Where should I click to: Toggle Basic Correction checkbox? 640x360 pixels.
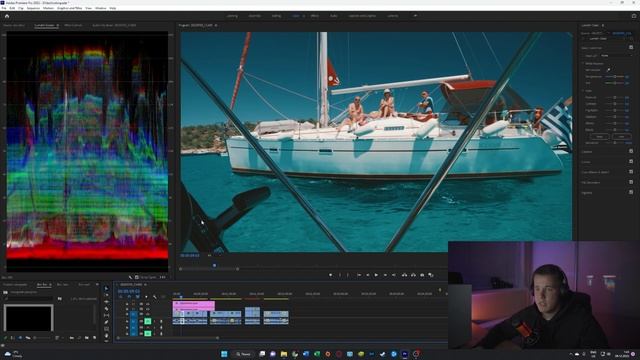point(631,48)
